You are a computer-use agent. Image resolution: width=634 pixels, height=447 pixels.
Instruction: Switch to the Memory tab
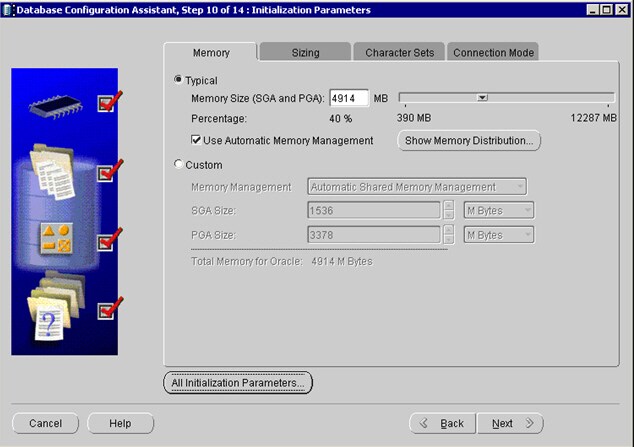click(211, 53)
